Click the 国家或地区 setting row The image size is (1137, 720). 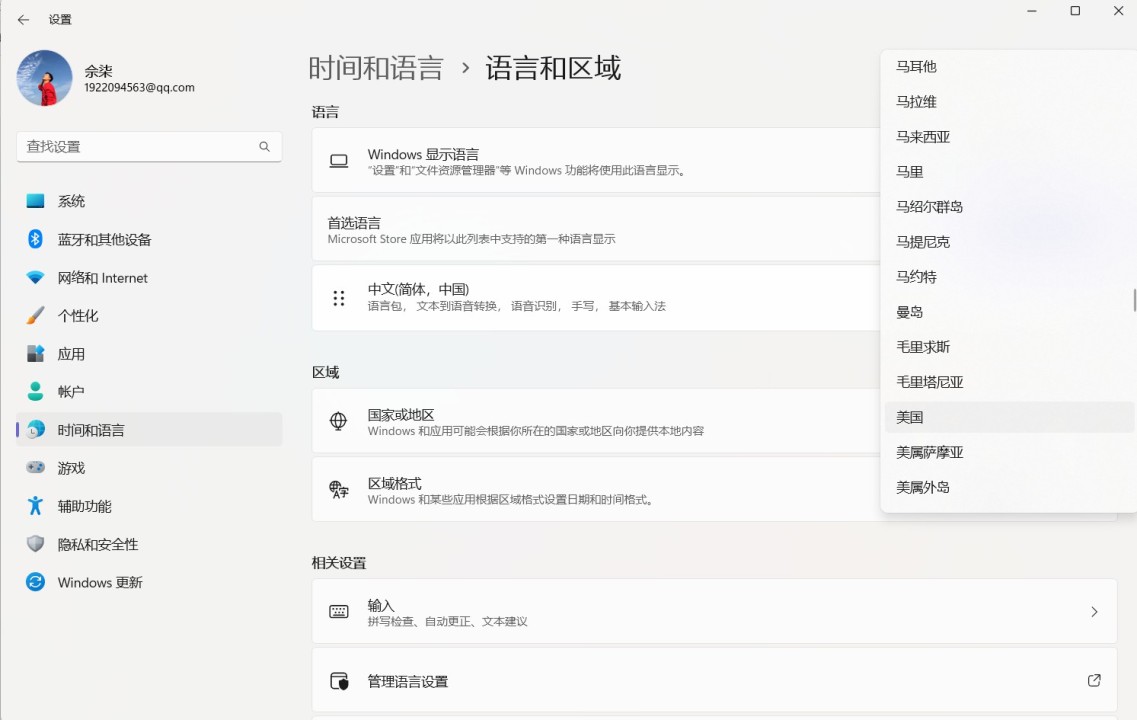tap(596, 421)
